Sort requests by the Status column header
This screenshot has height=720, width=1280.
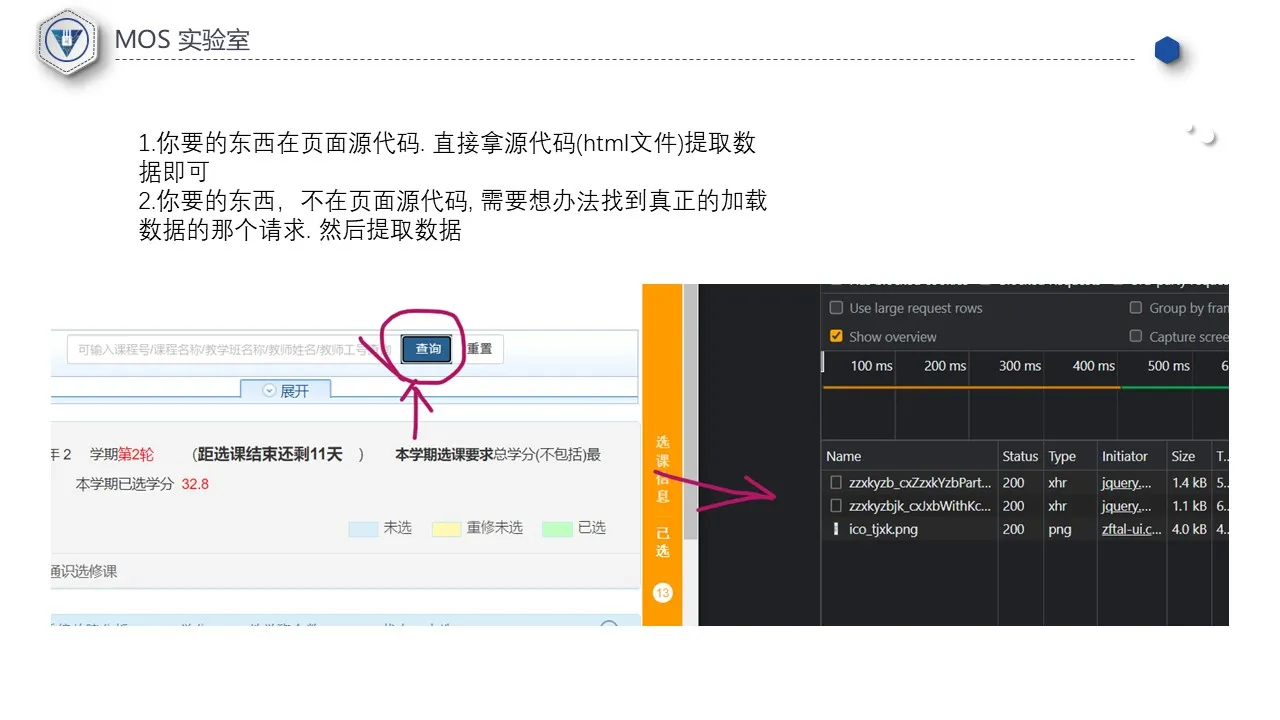click(1020, 456)
